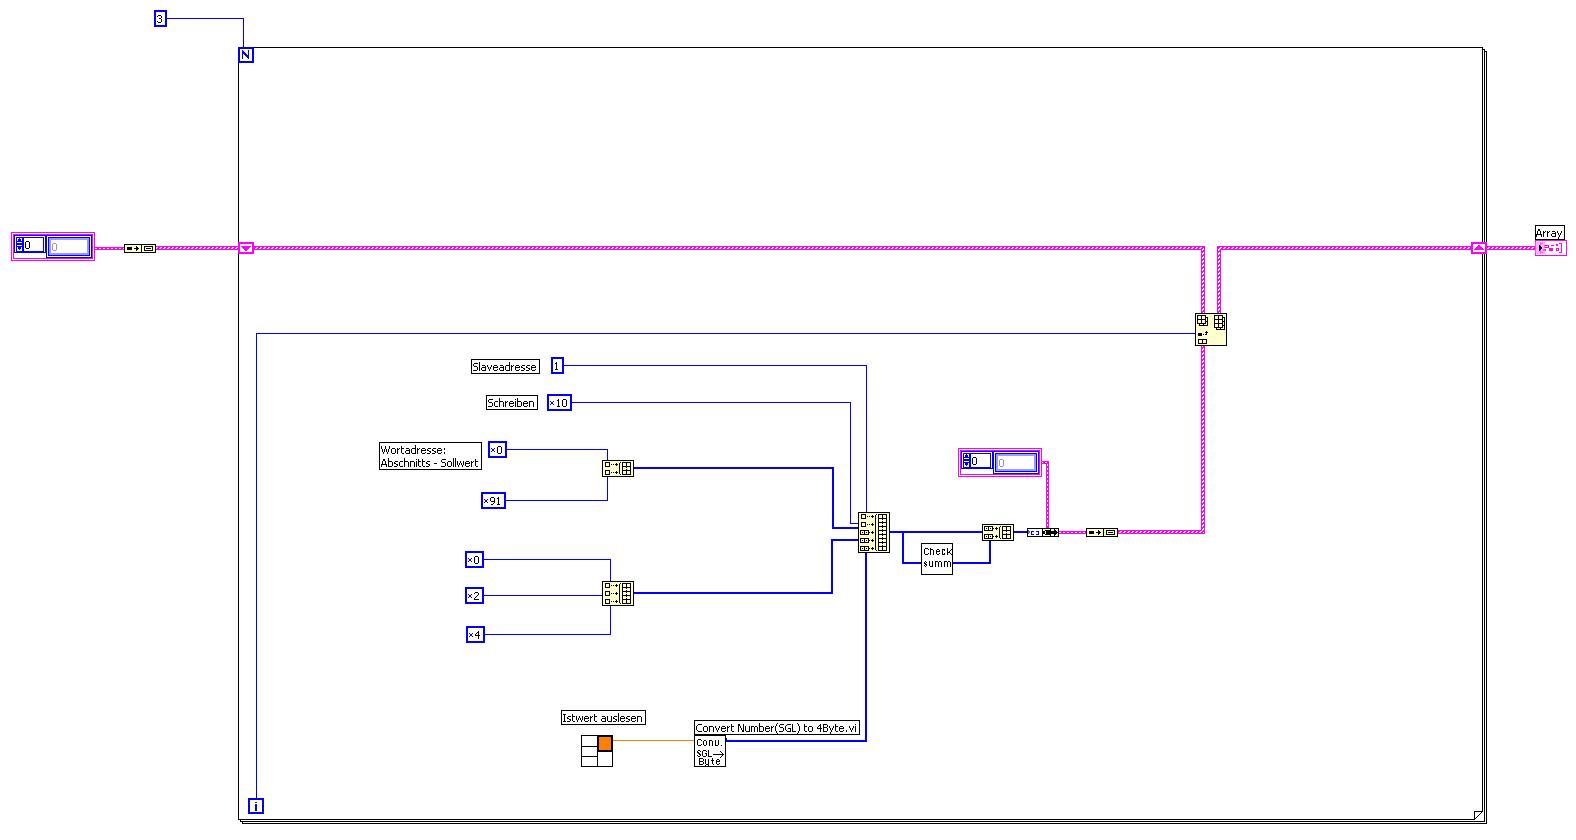Select the Slaveadresse label

point(505,367)
